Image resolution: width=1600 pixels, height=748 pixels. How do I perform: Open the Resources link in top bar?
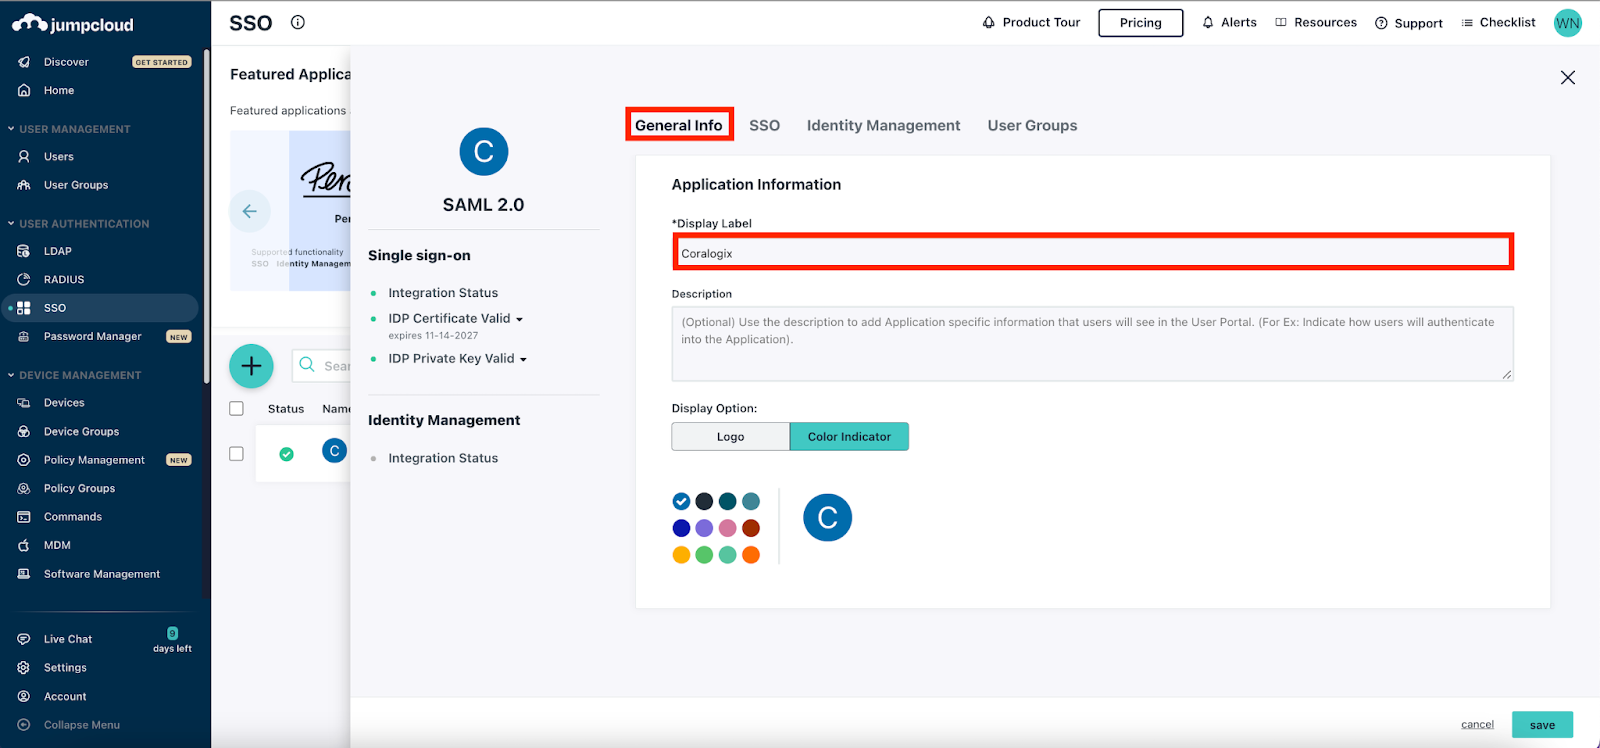pyautogui.click(x=1325, y=22)
